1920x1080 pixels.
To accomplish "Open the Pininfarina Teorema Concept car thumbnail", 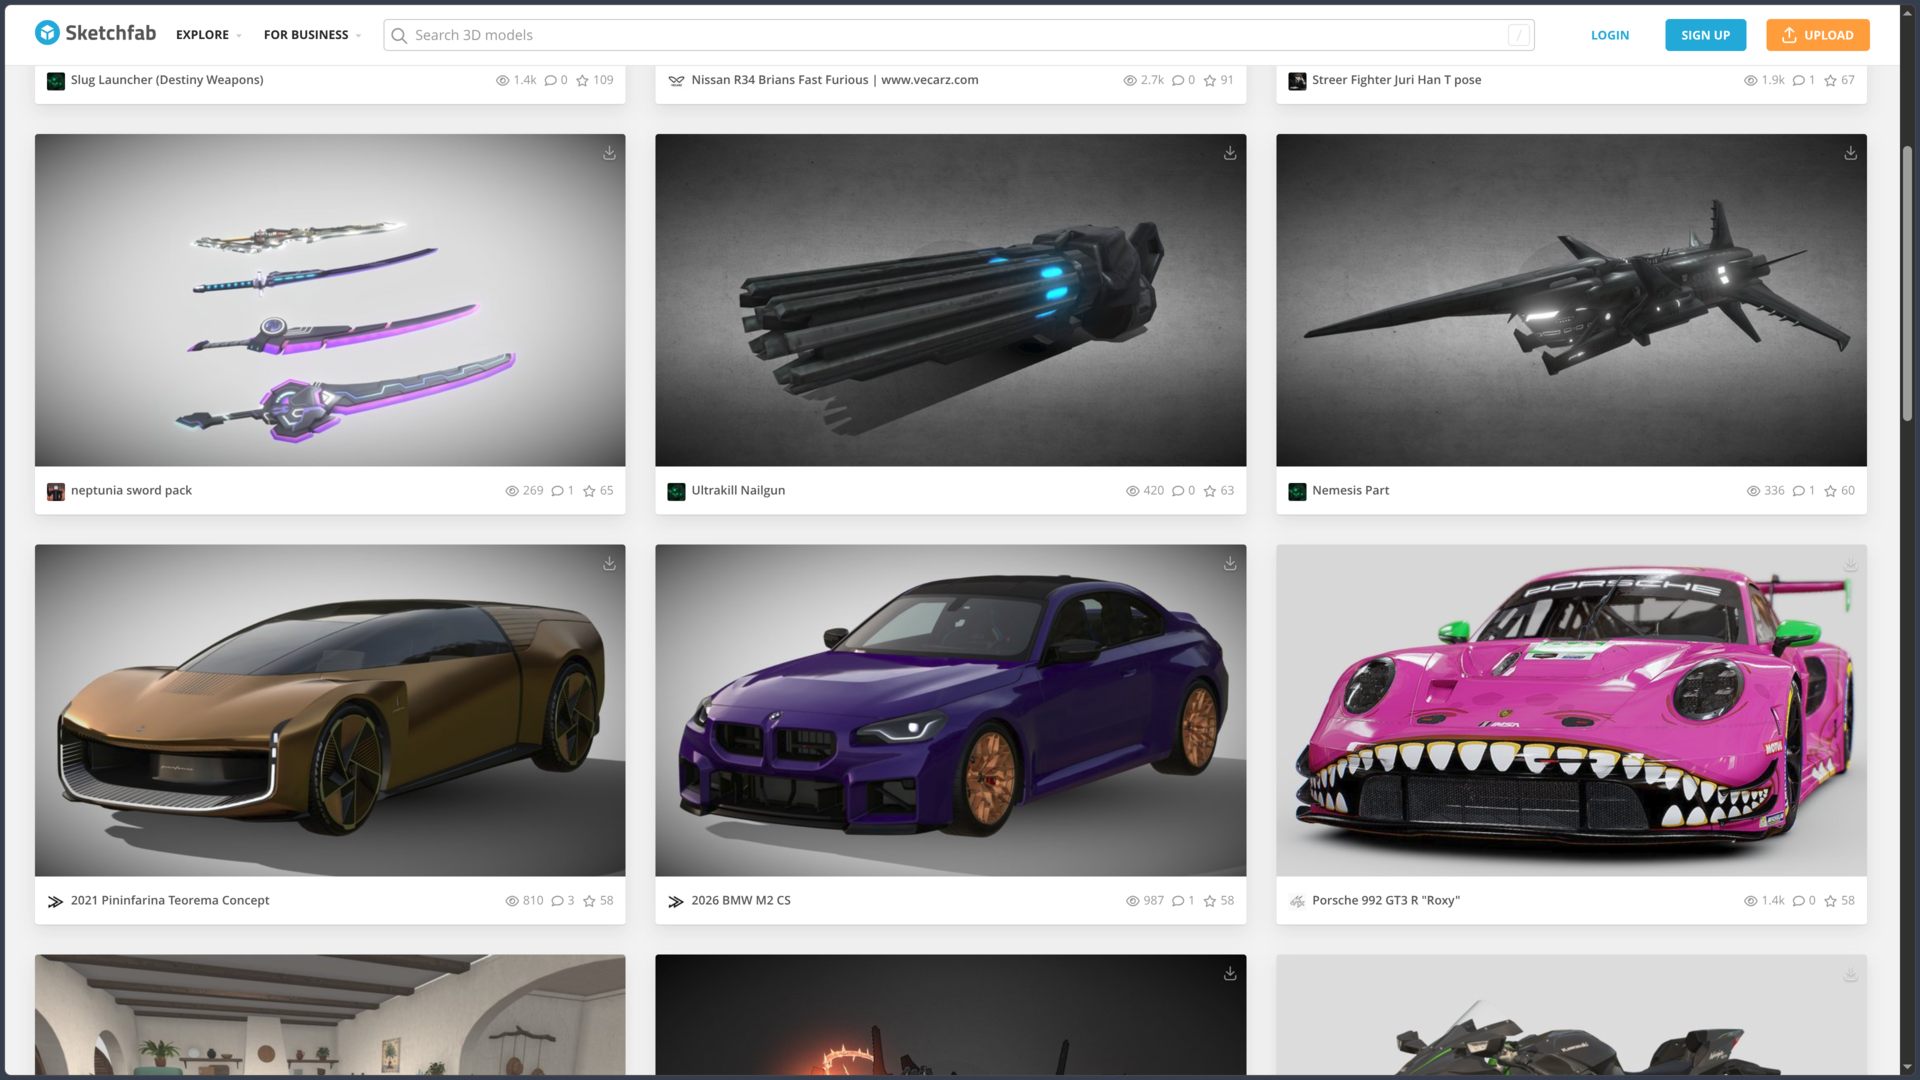I will pyautogui.click(x=330, y=710).
